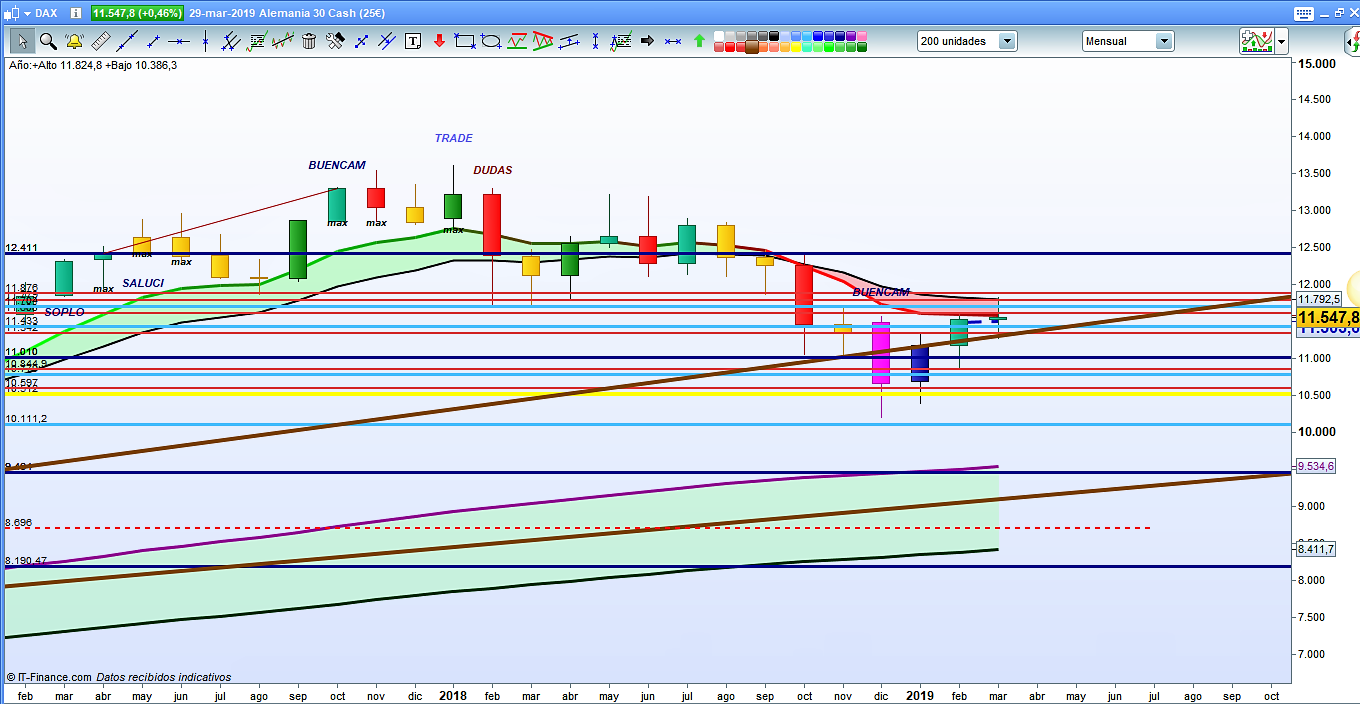The height and width of the screenshot is (704, 1360).
Task: Pick the rectangle drawing tool
Action: (x=464, y=41)
